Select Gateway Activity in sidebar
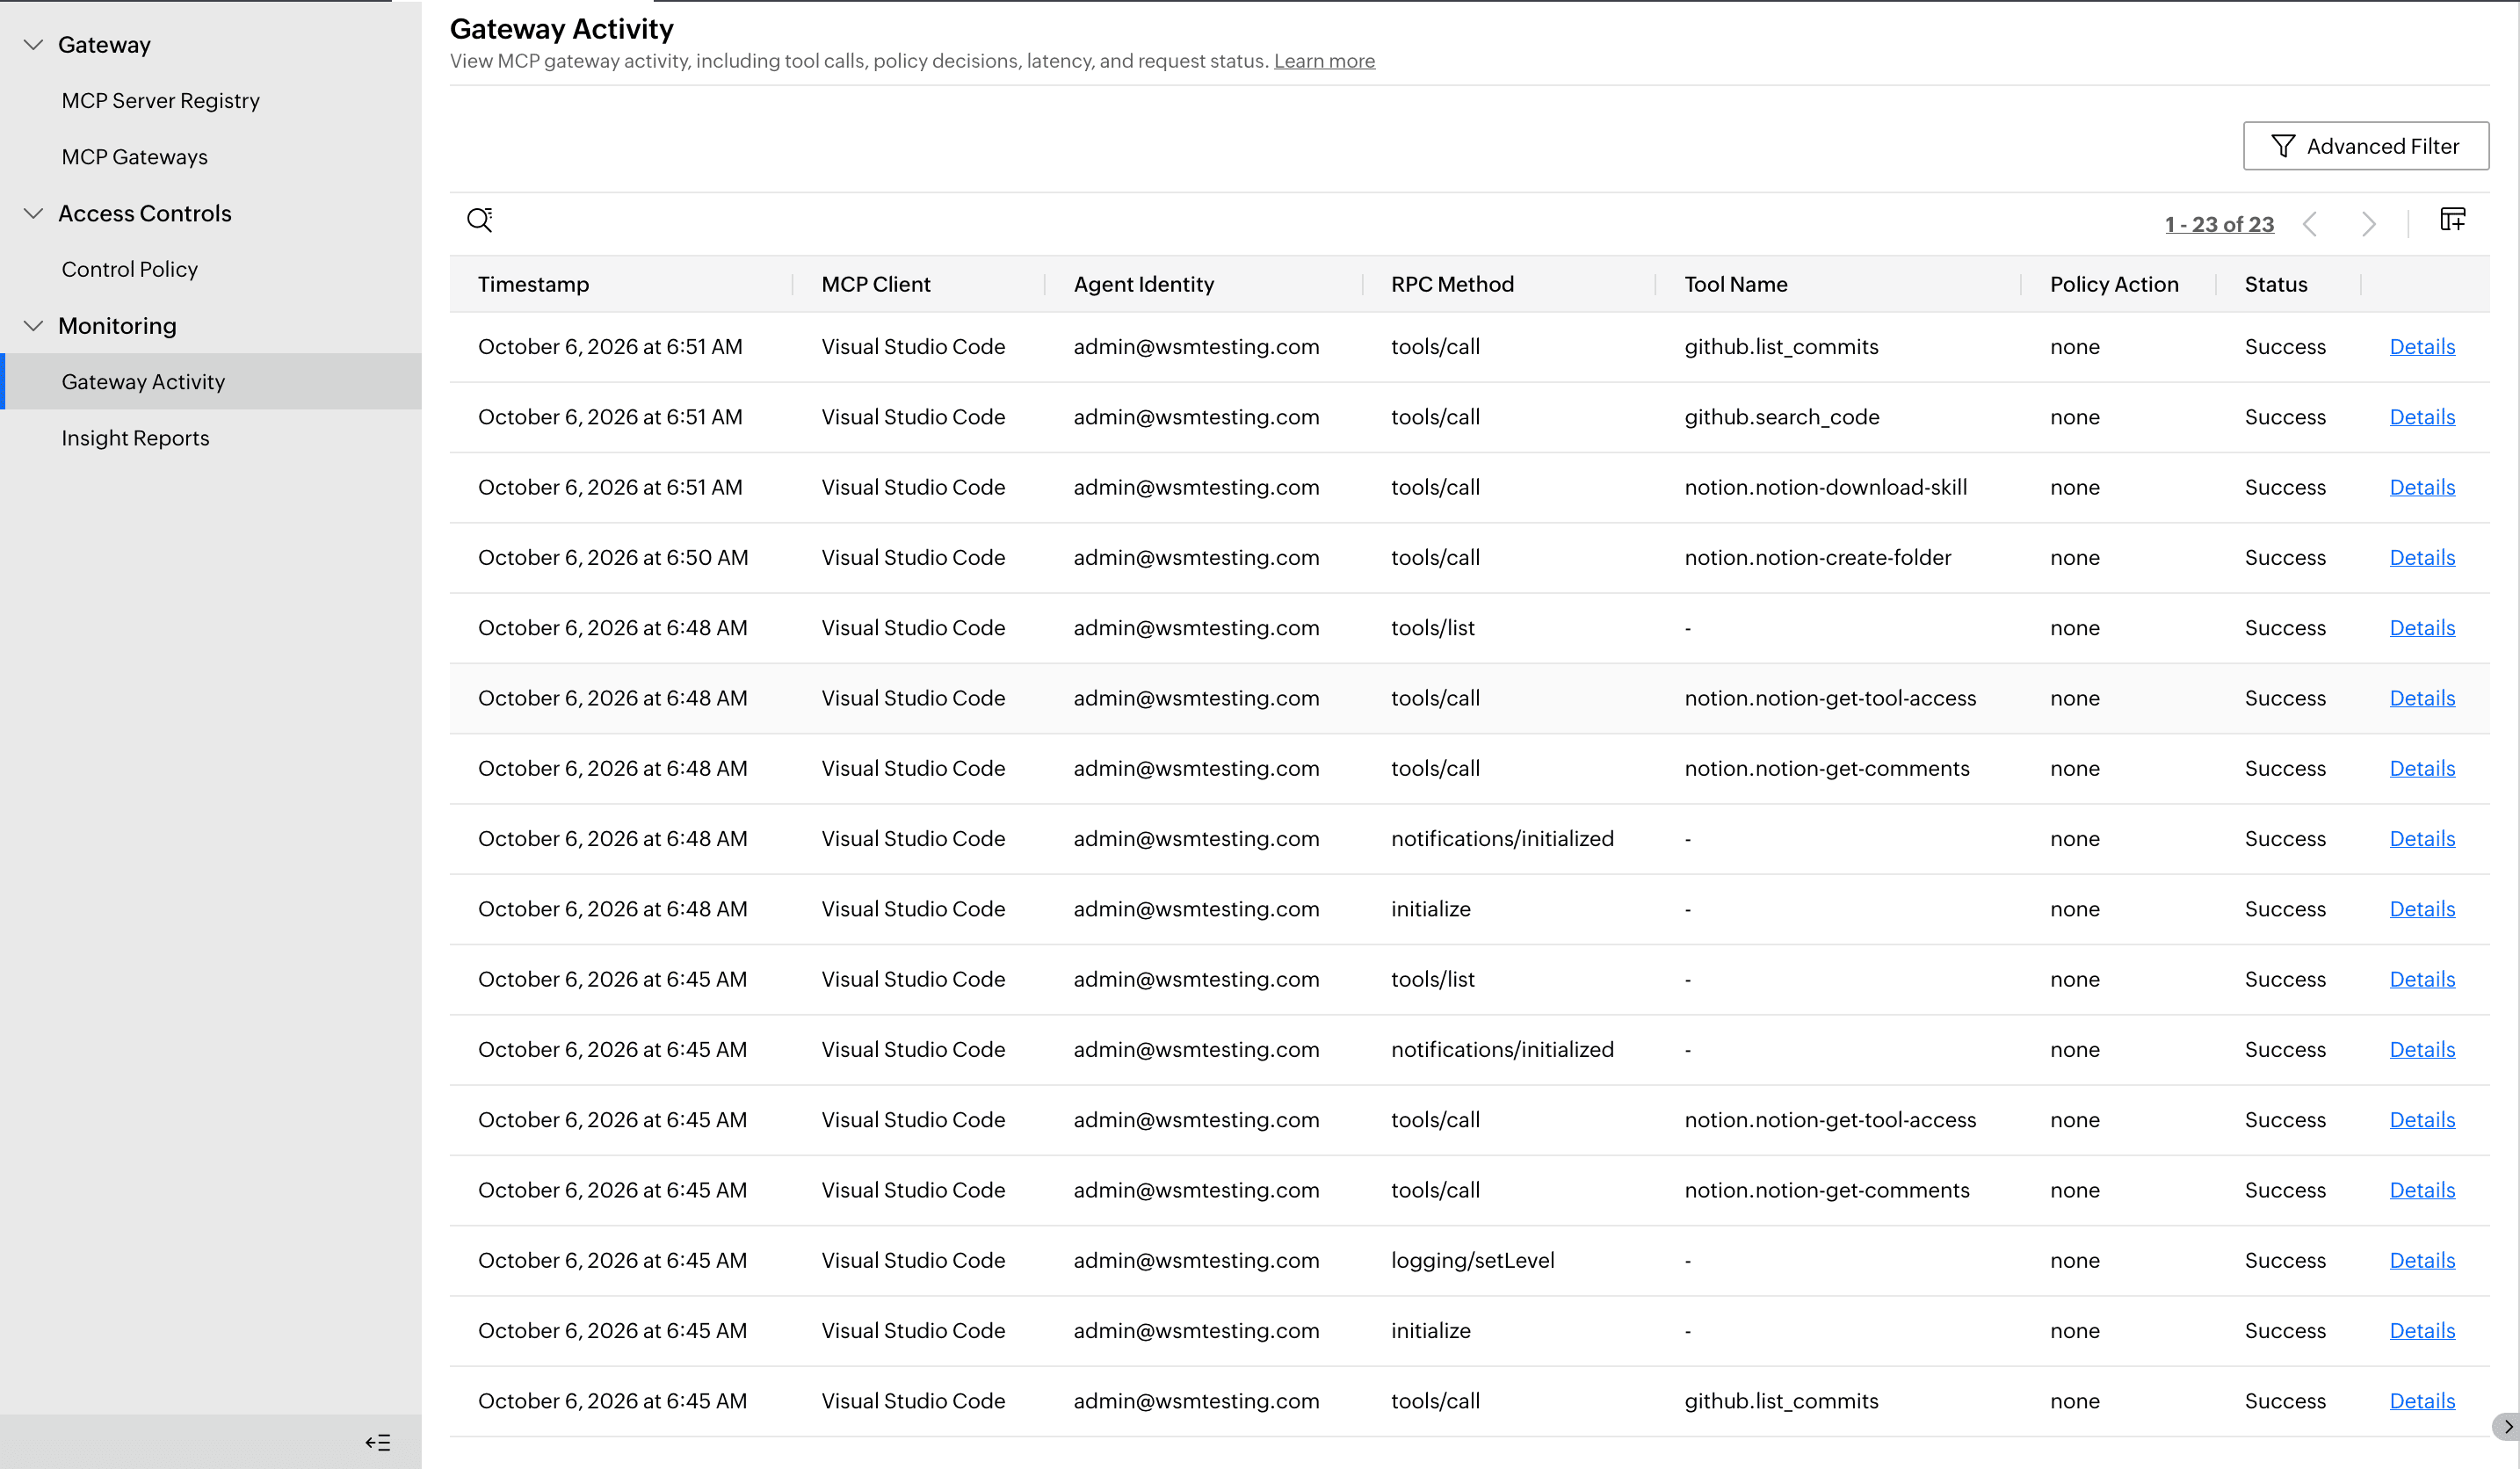2520x1469 pixels. 211,381
